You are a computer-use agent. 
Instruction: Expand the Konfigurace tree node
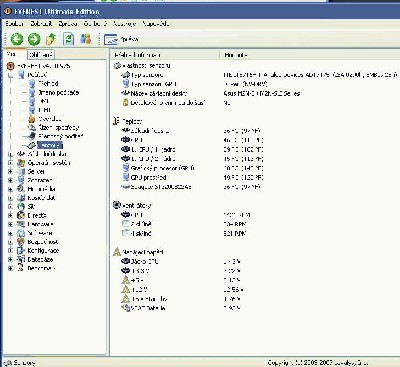(x=10, y=250)
